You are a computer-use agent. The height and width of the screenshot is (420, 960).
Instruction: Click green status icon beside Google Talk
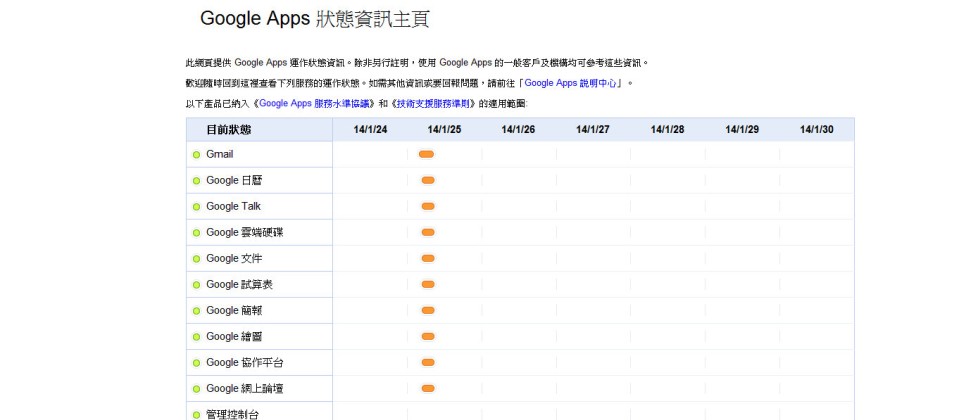click(x=196, y=207)
